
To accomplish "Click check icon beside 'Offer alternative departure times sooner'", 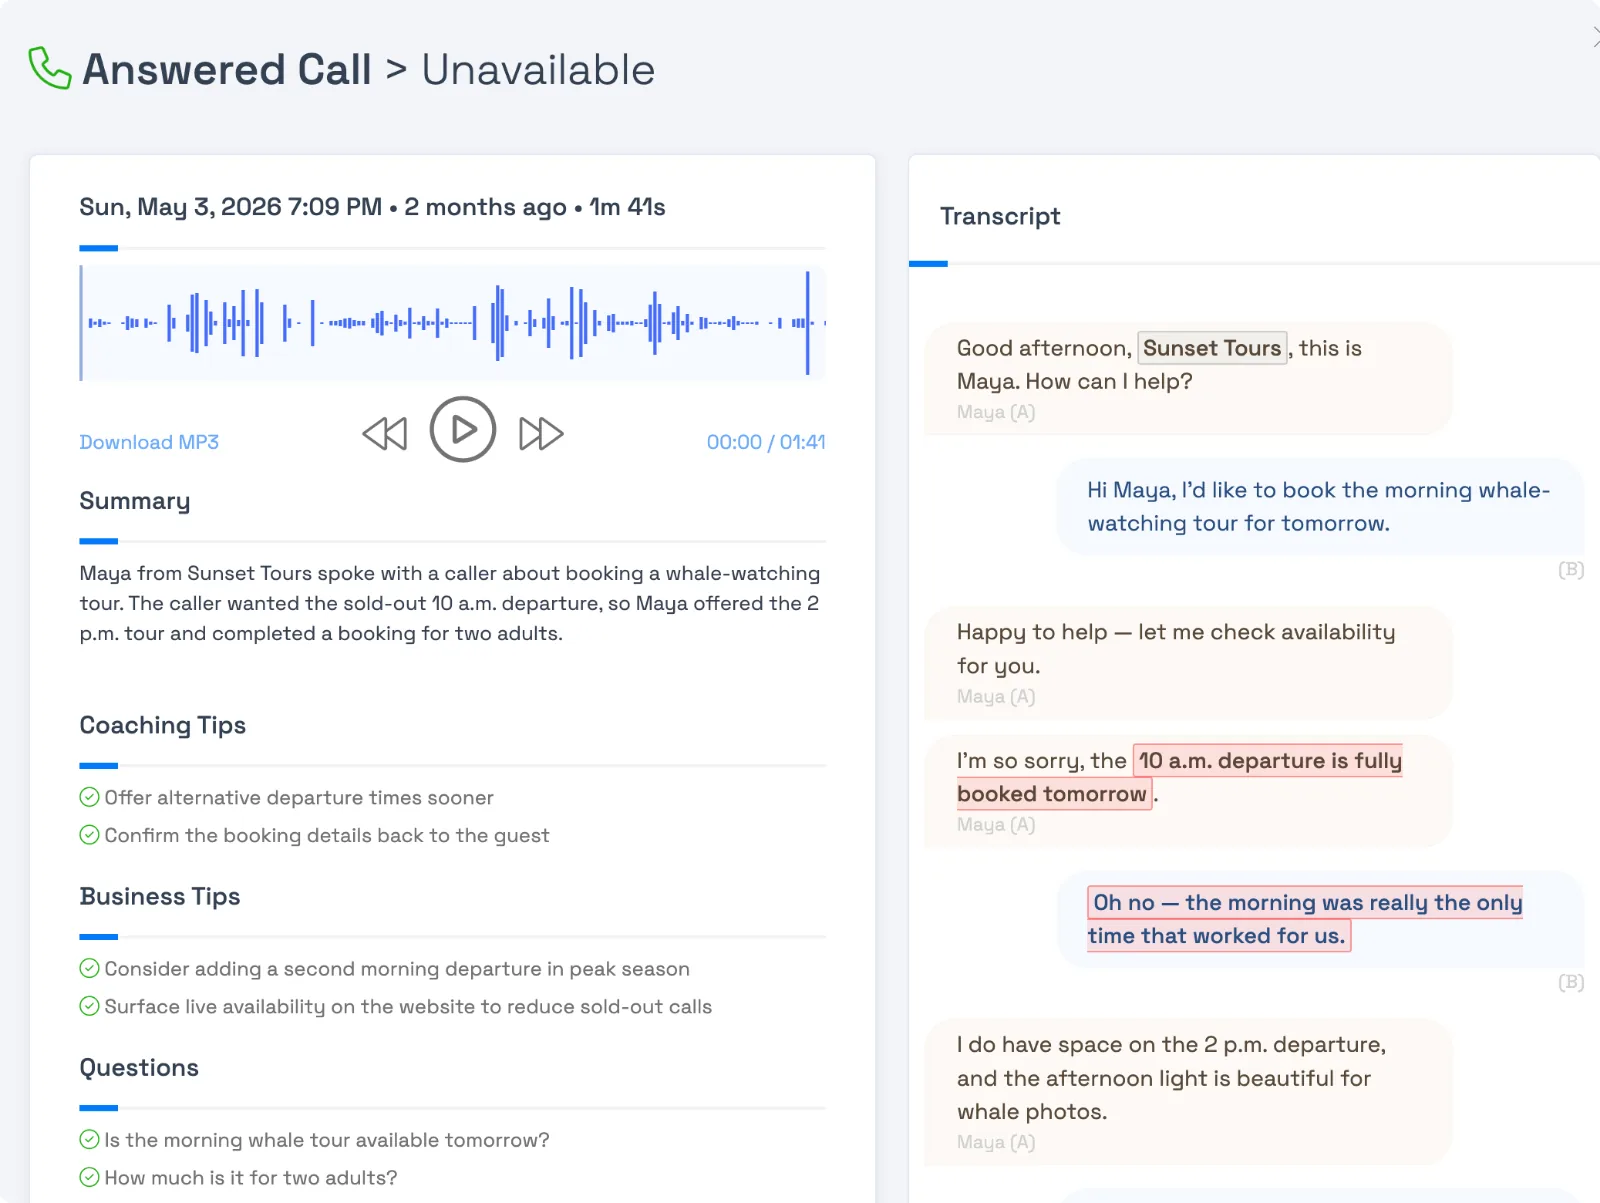I will 89,797.
